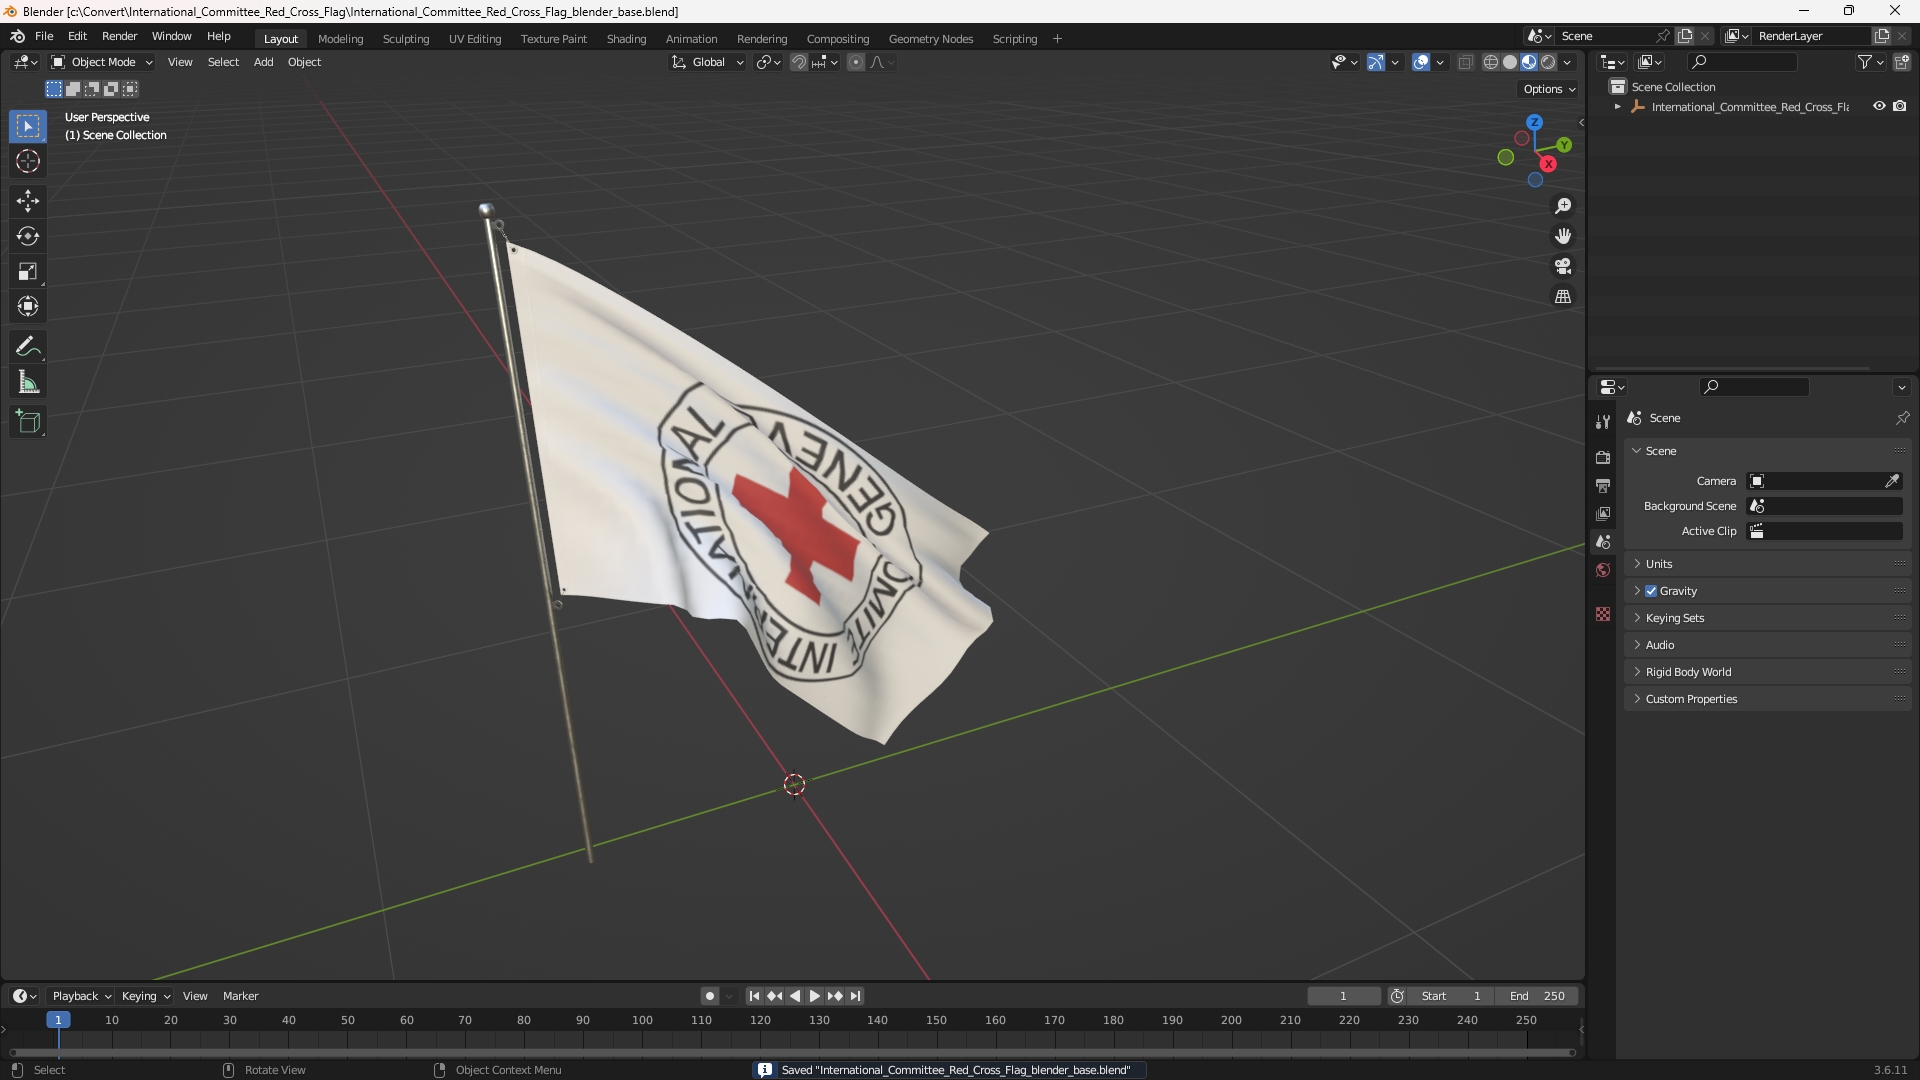
Task: Open the Playback dropdown in timeline
Action: (81, 996)
